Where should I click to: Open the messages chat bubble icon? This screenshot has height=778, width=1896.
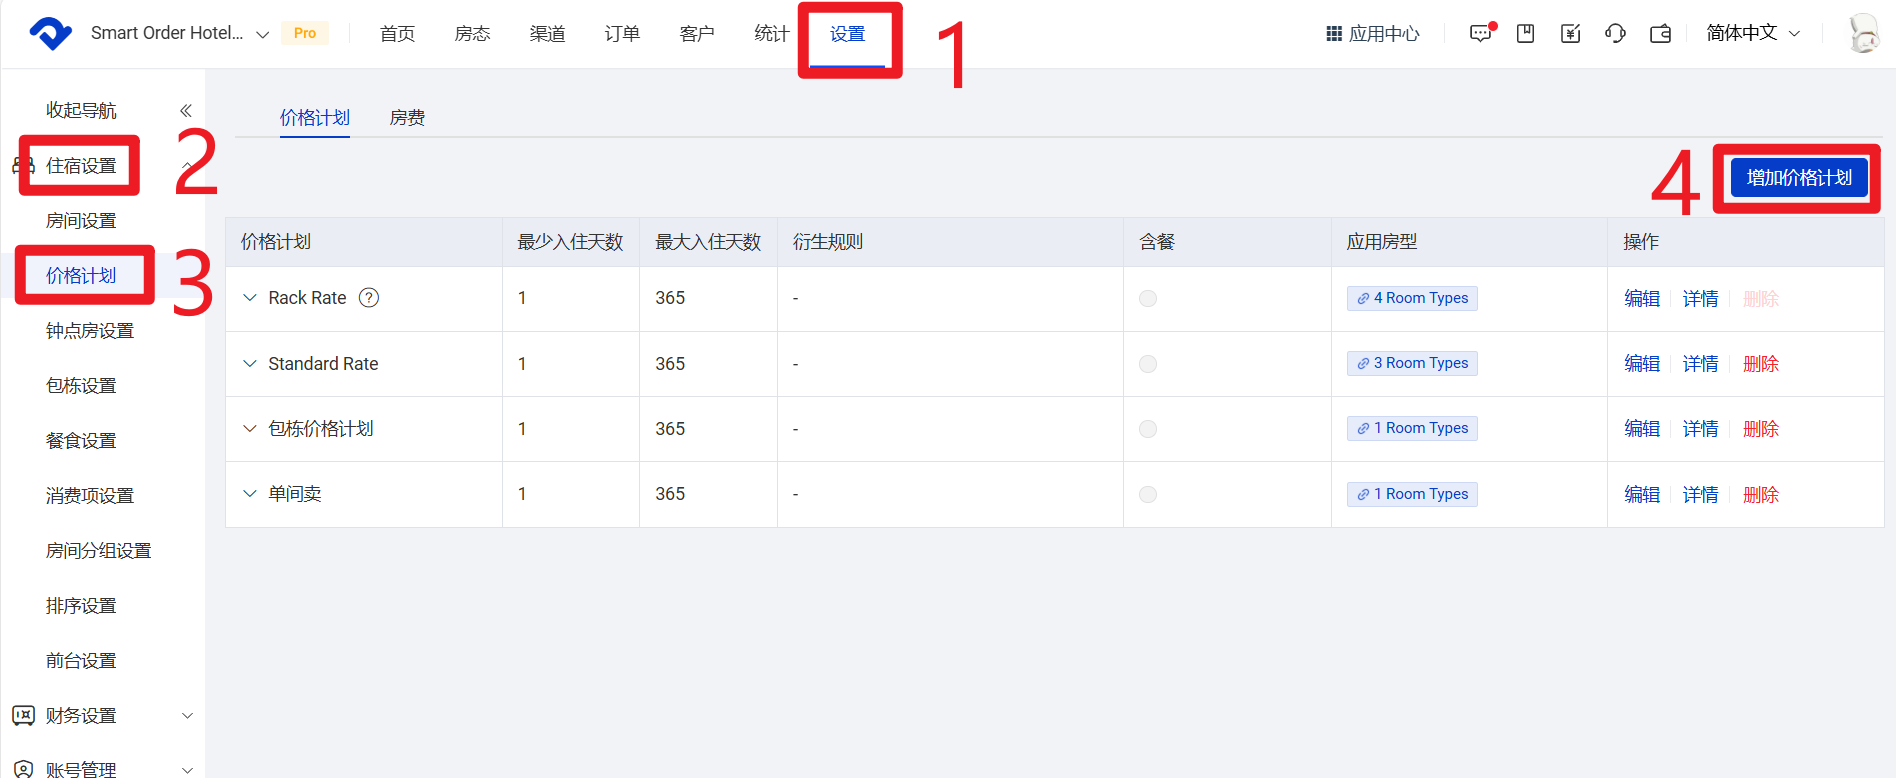click(x=1480, y=34)
